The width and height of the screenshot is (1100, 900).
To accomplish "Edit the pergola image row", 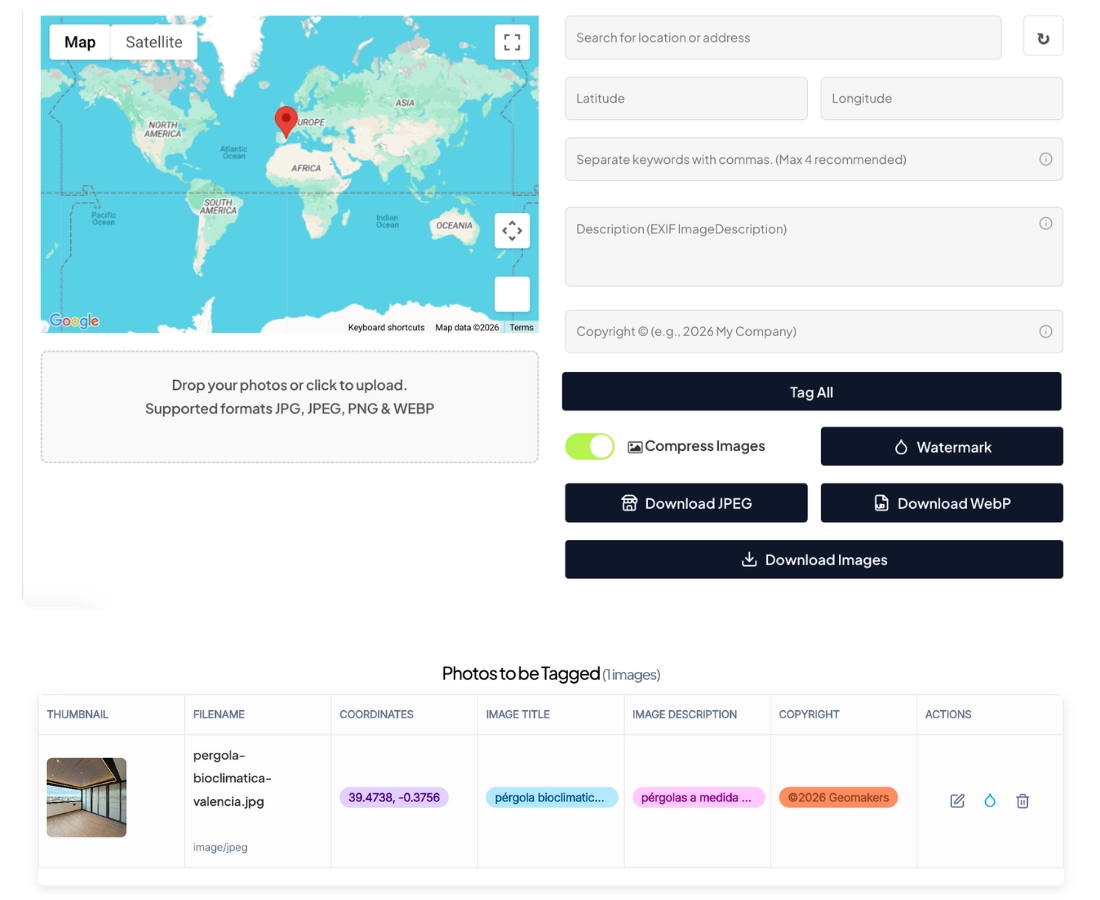I will click(x=957, y=801).
